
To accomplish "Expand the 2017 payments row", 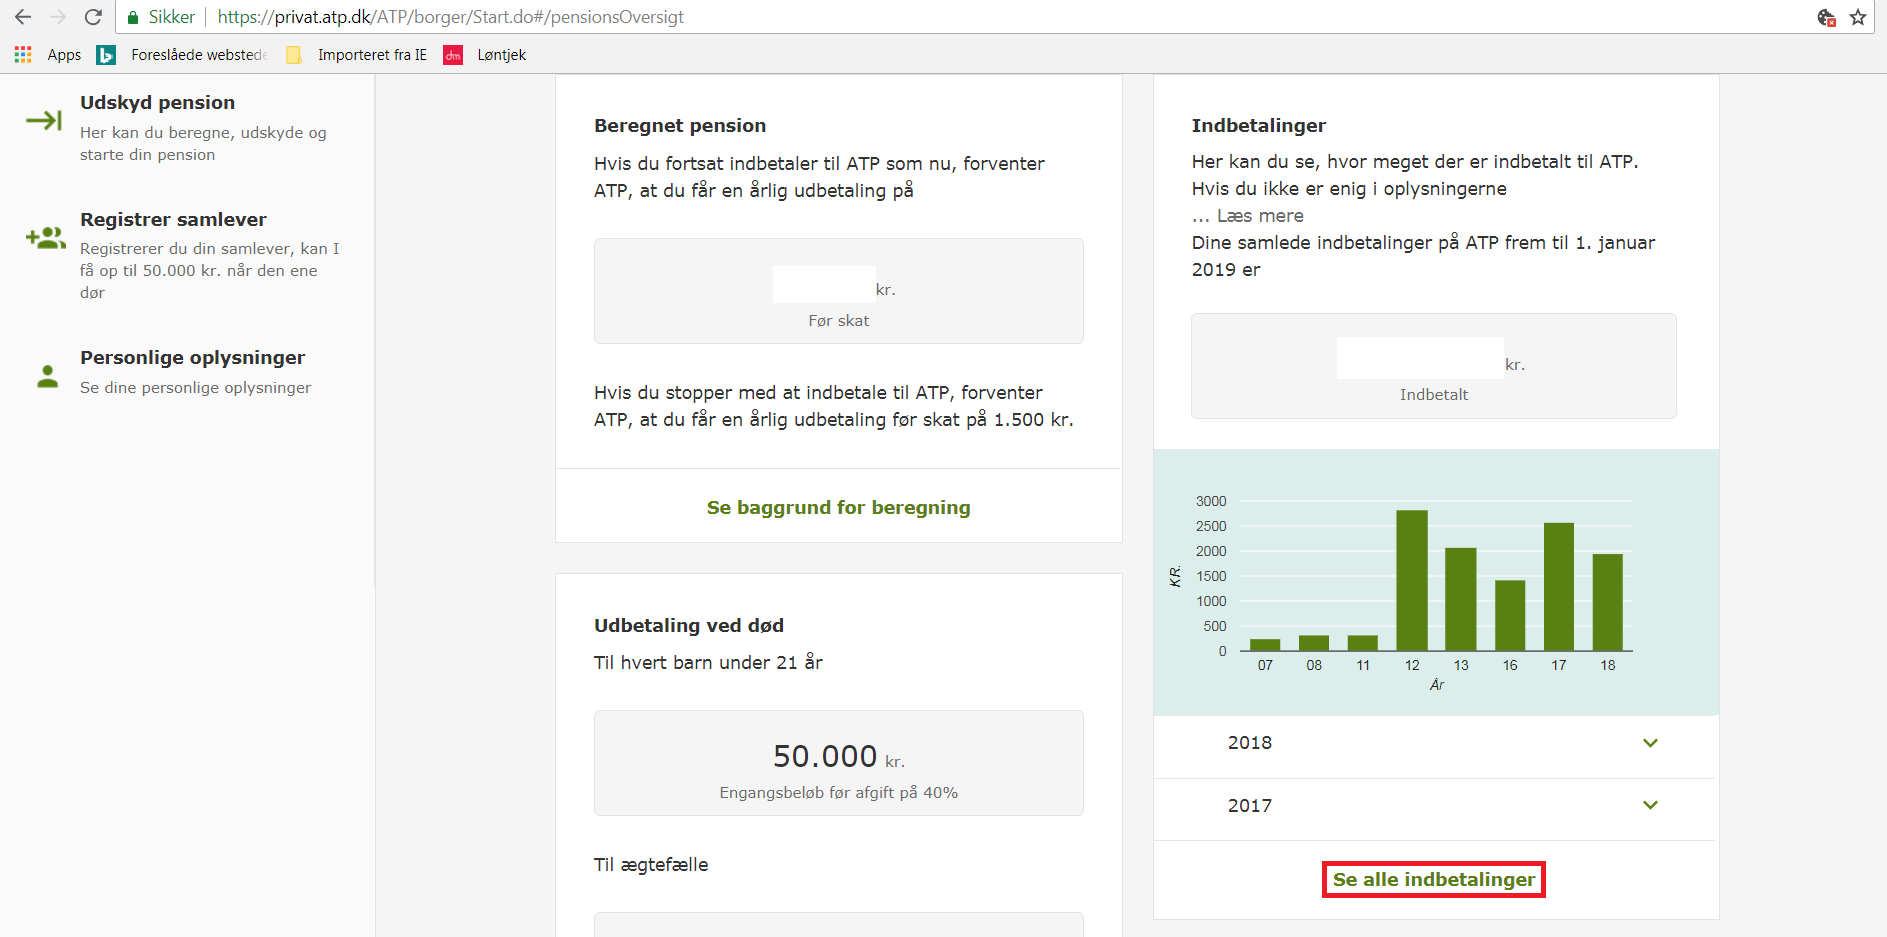I will coord(1650,805).
